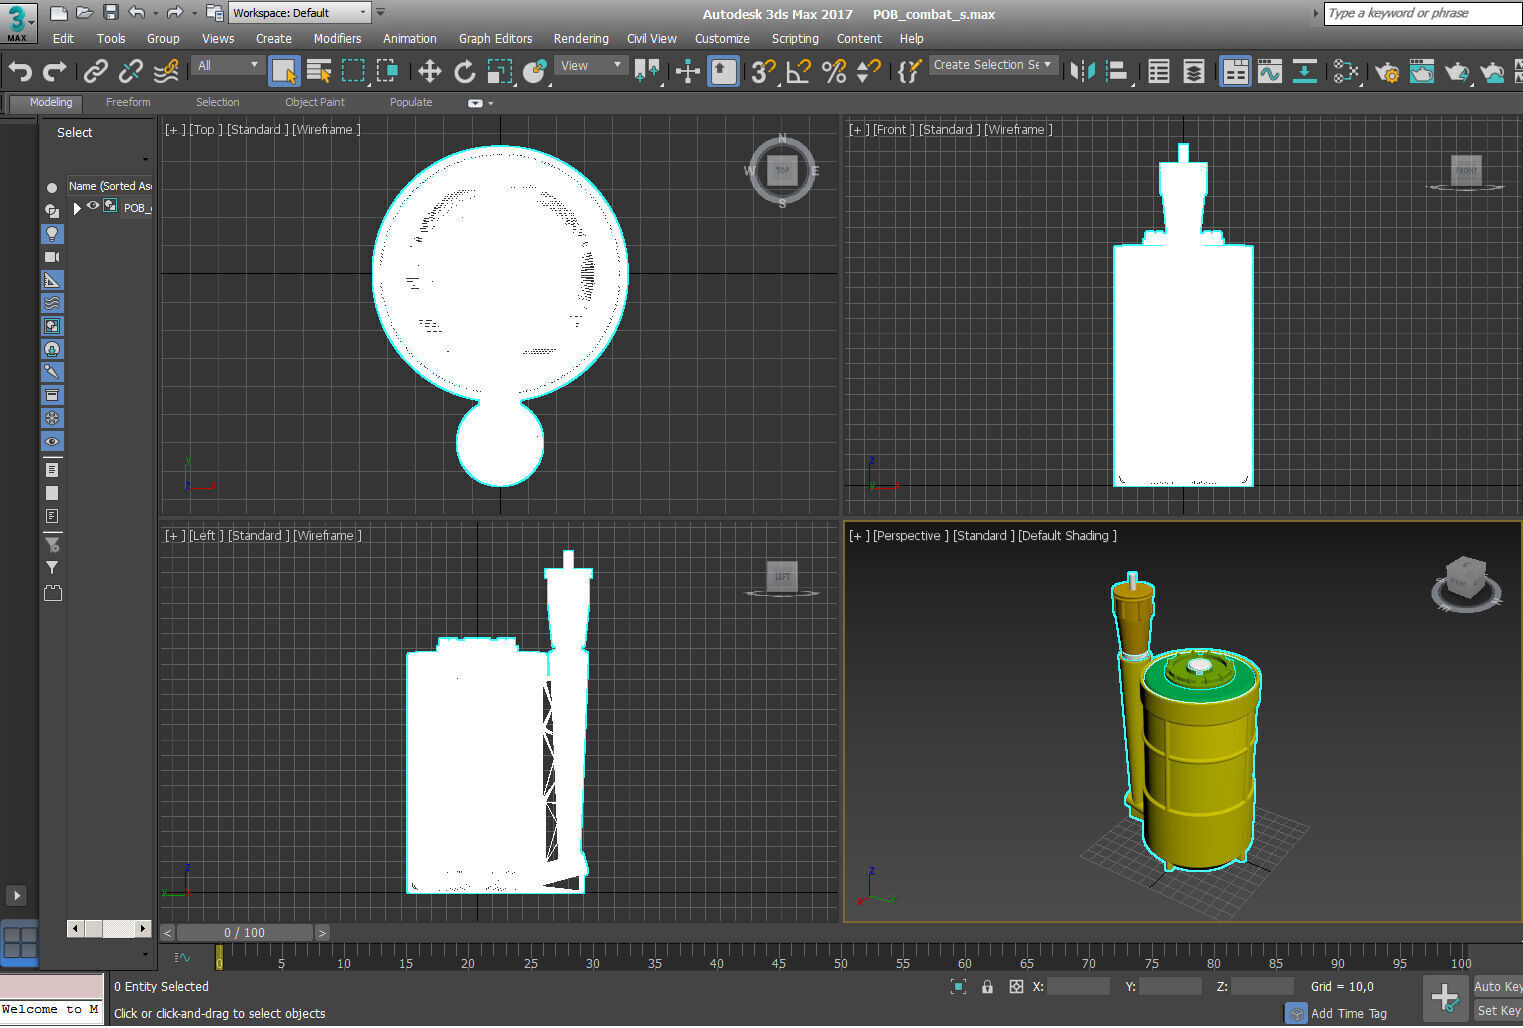Switch to the Object Paint ribbon tab
The height and width of the screenshot is (1028, 1523).
(314, 102)
